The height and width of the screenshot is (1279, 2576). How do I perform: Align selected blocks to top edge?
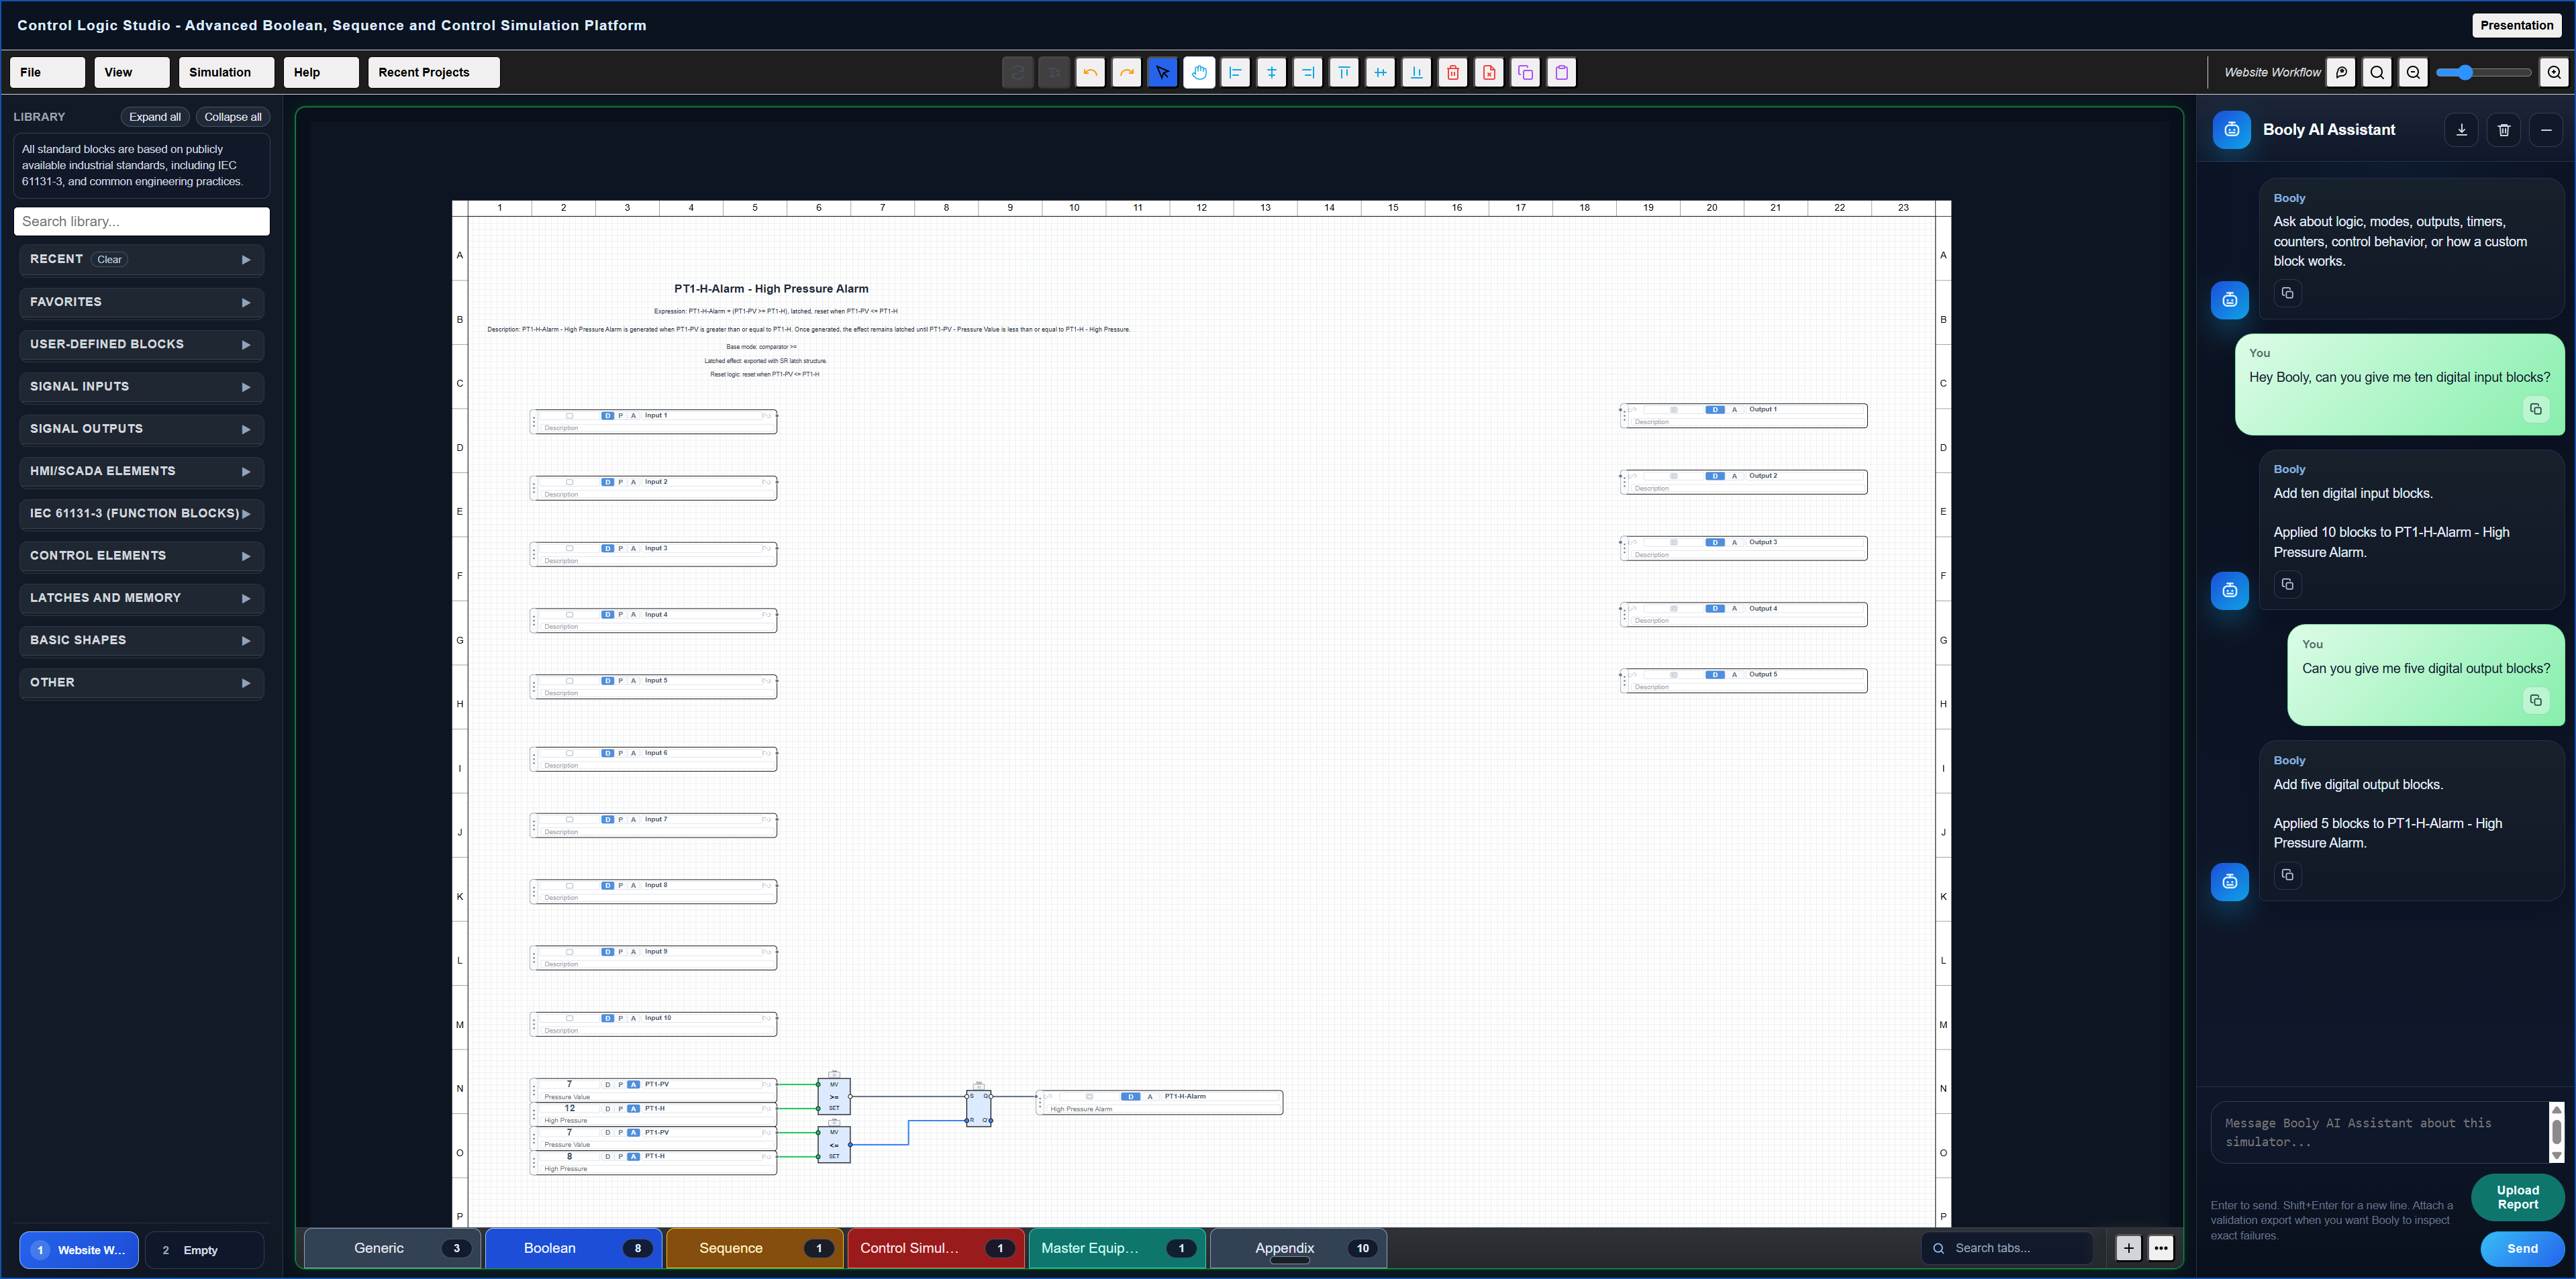pyautogui.click(x=1344, y=72)
